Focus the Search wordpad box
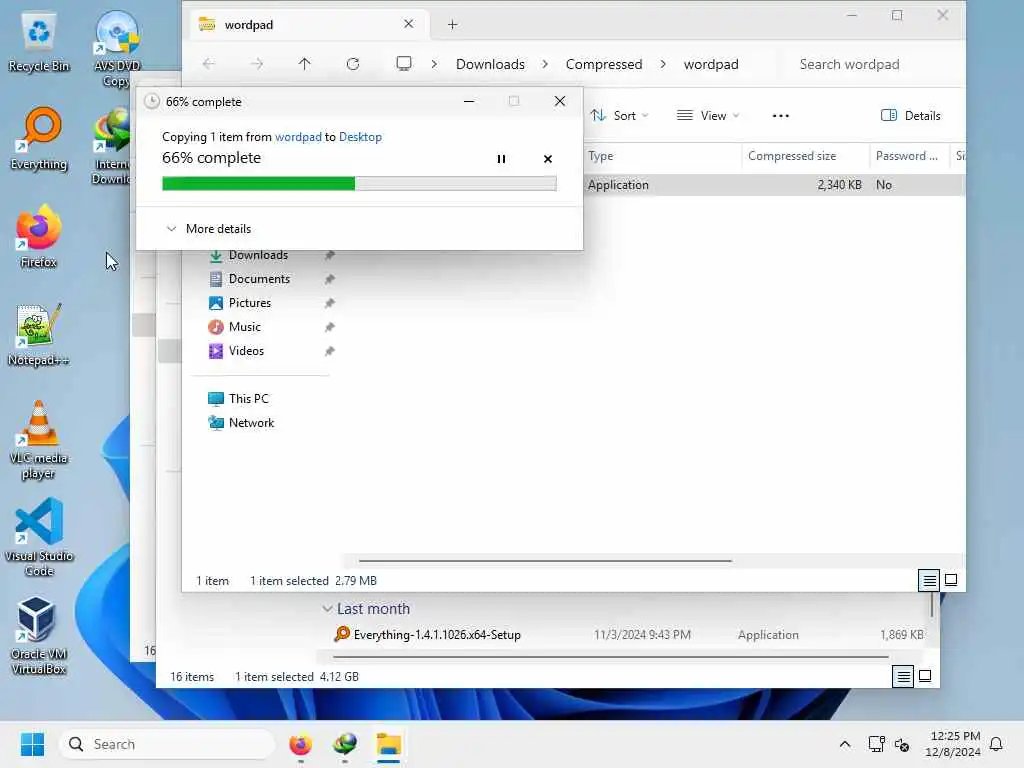 pyautogui.click(x=872, y=64)
